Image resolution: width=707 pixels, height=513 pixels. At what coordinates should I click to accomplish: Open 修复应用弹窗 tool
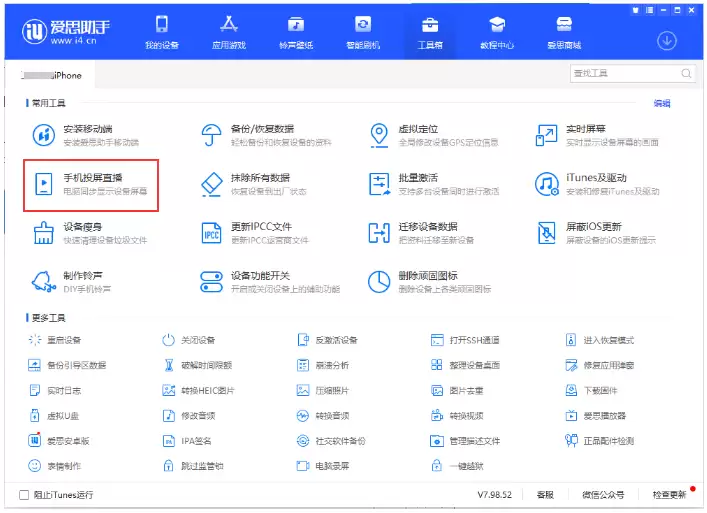click(600, 365)
